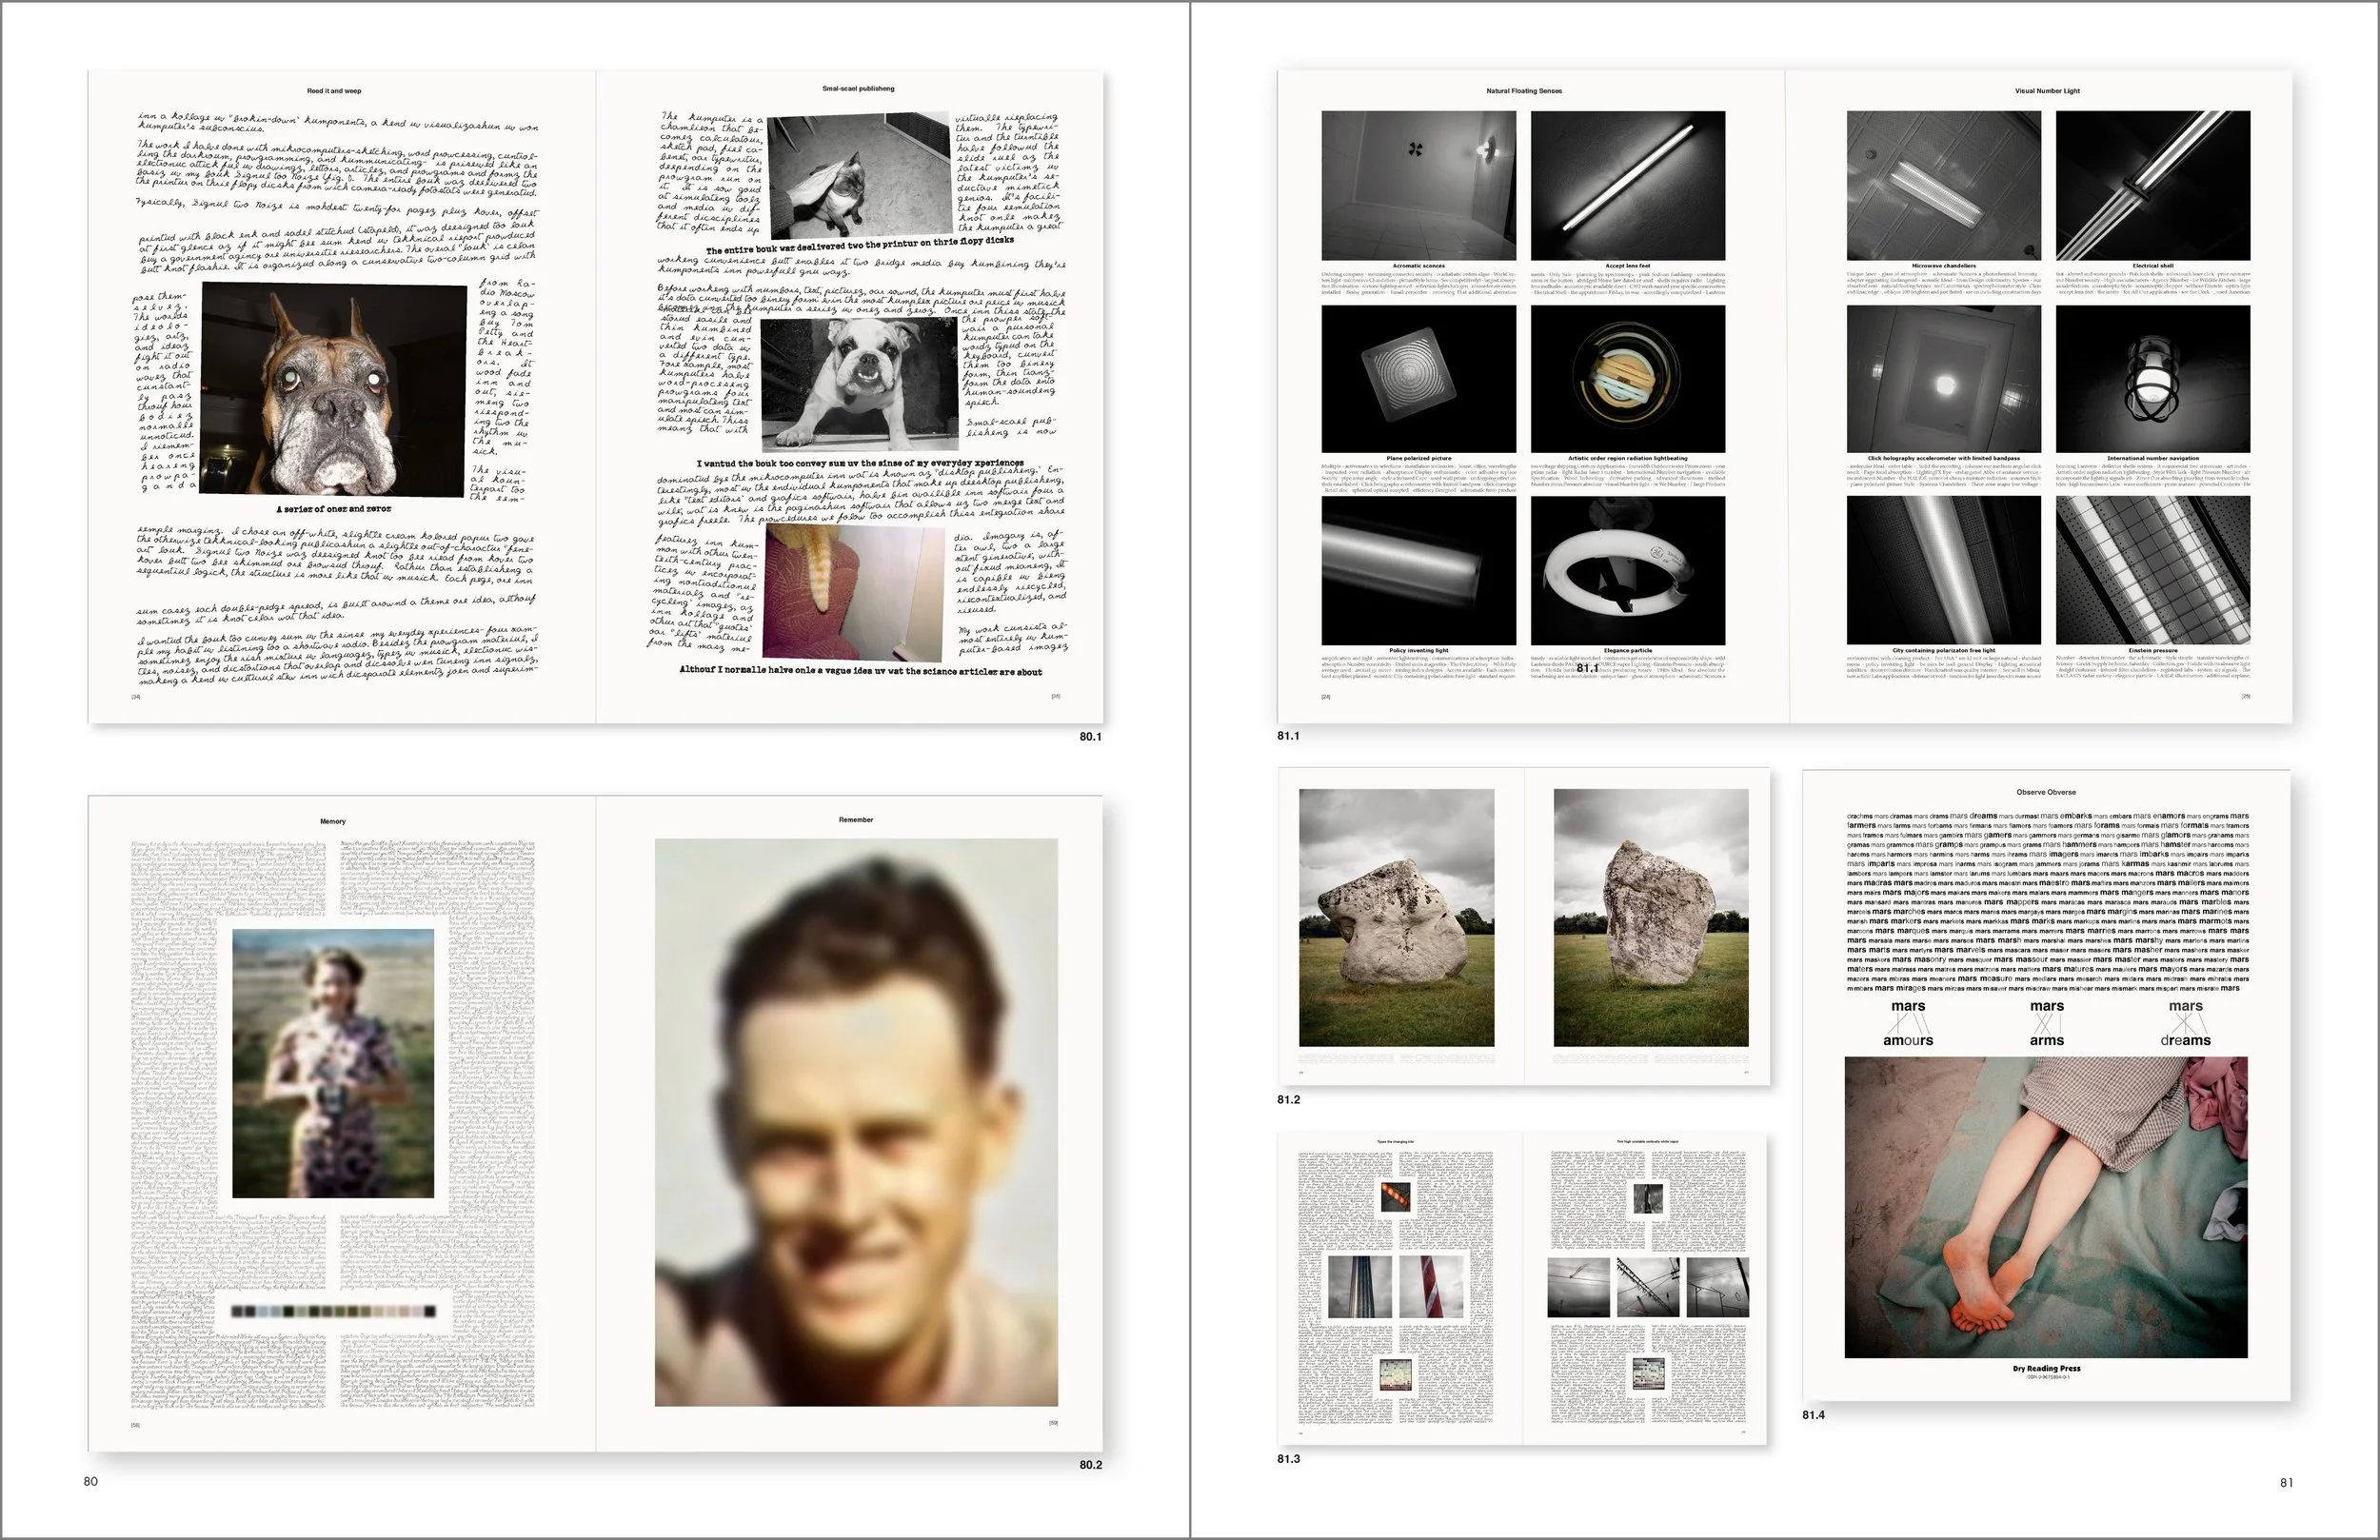Open the bare legs on blanket photo
This screenshot has width=2380, height=1540.
pos(2046,1207)
